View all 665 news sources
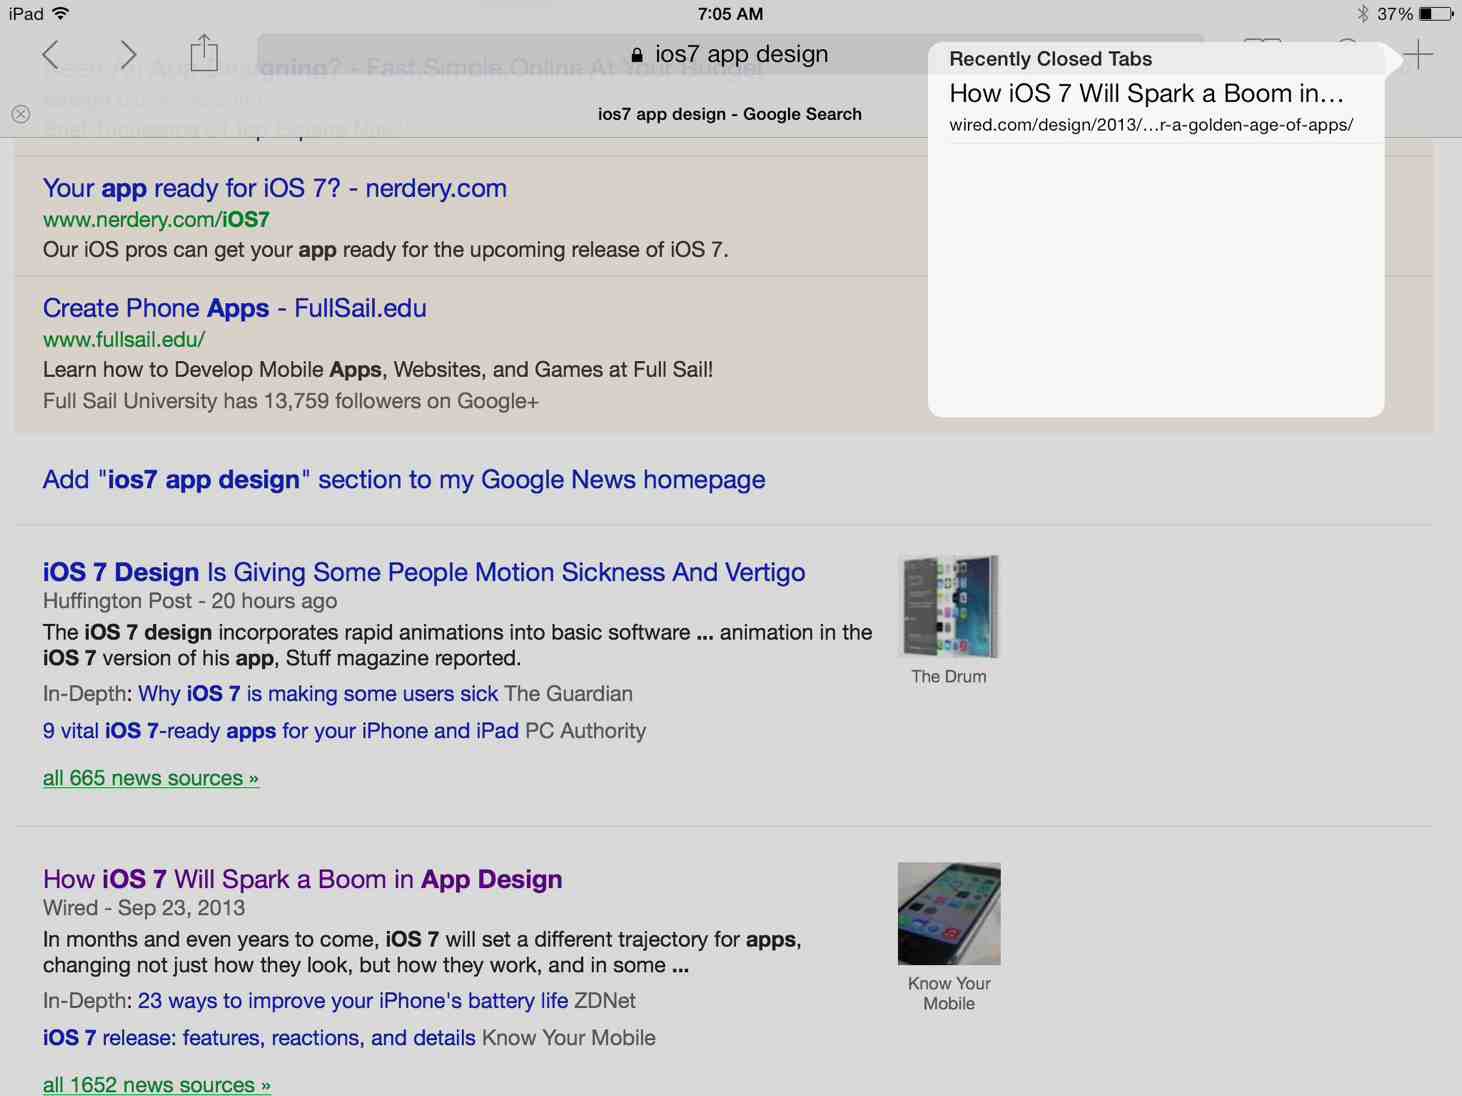This screenshot has height=1096, width=1462. pos(151,778)
